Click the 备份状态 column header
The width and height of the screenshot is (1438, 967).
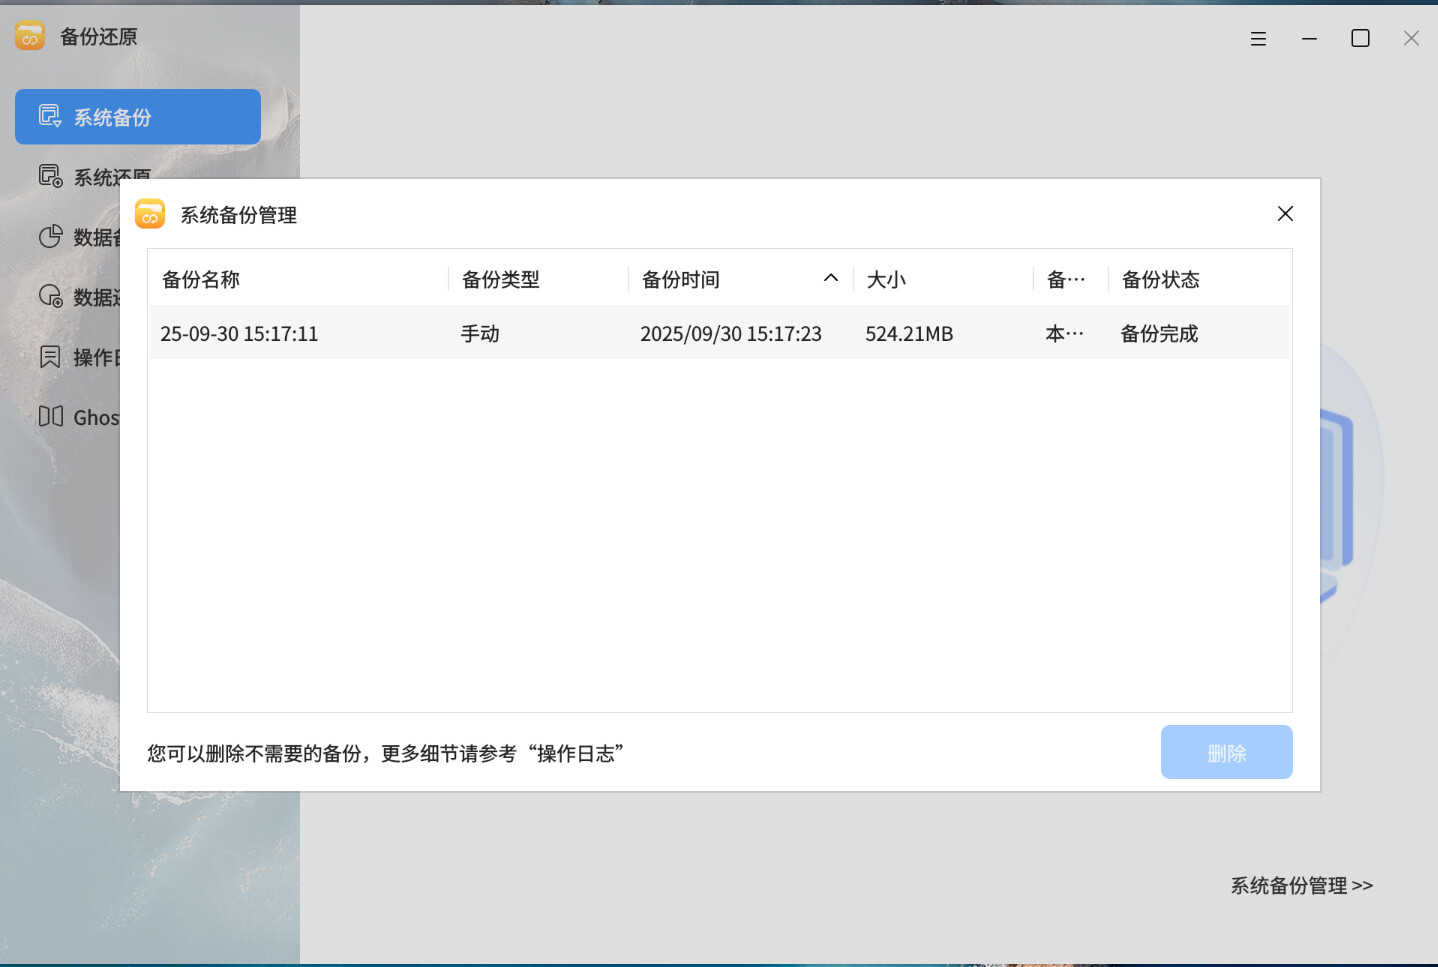tap(1160, 280)
